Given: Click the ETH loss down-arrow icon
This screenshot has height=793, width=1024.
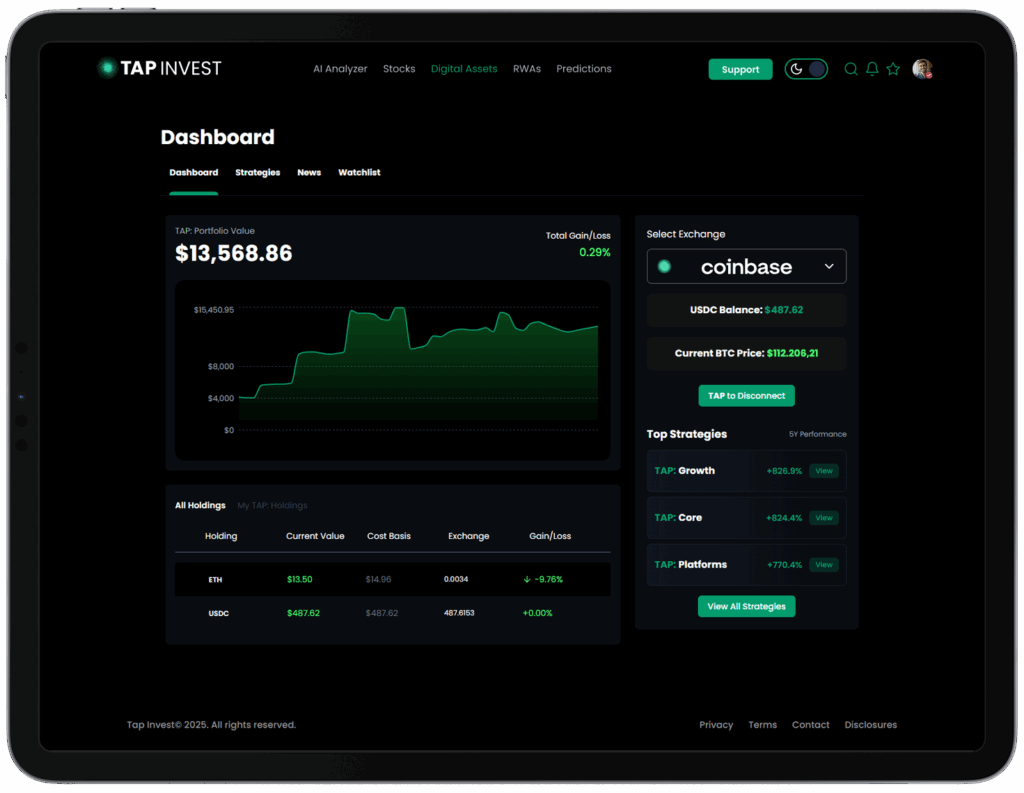Looking at the screenshot, I should point(526,579).
